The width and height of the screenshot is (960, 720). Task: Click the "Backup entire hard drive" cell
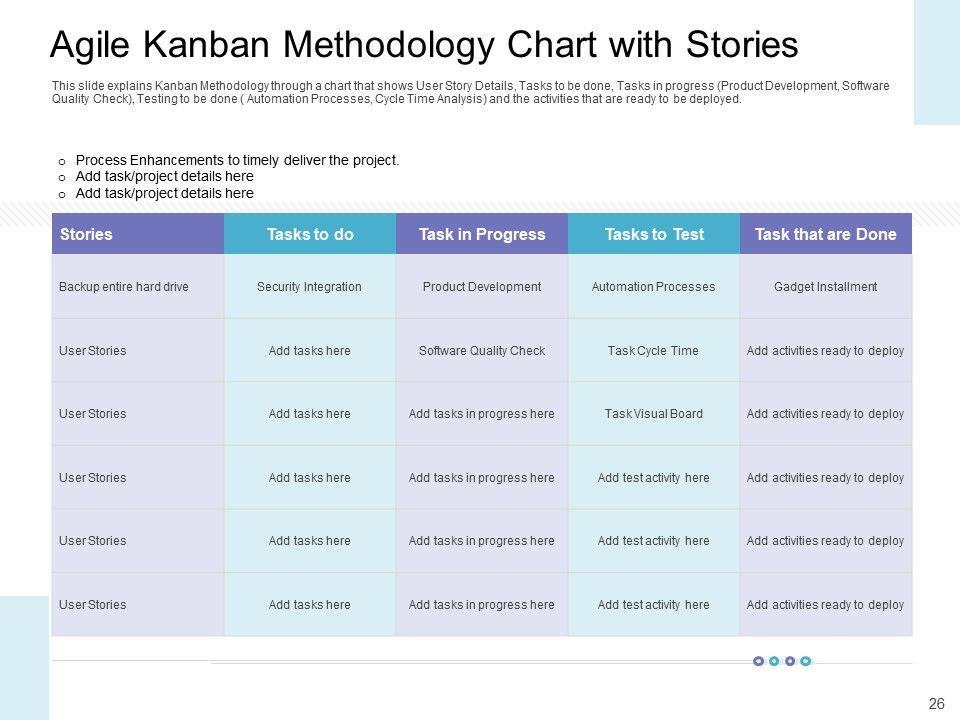click(x=124, y=287)
